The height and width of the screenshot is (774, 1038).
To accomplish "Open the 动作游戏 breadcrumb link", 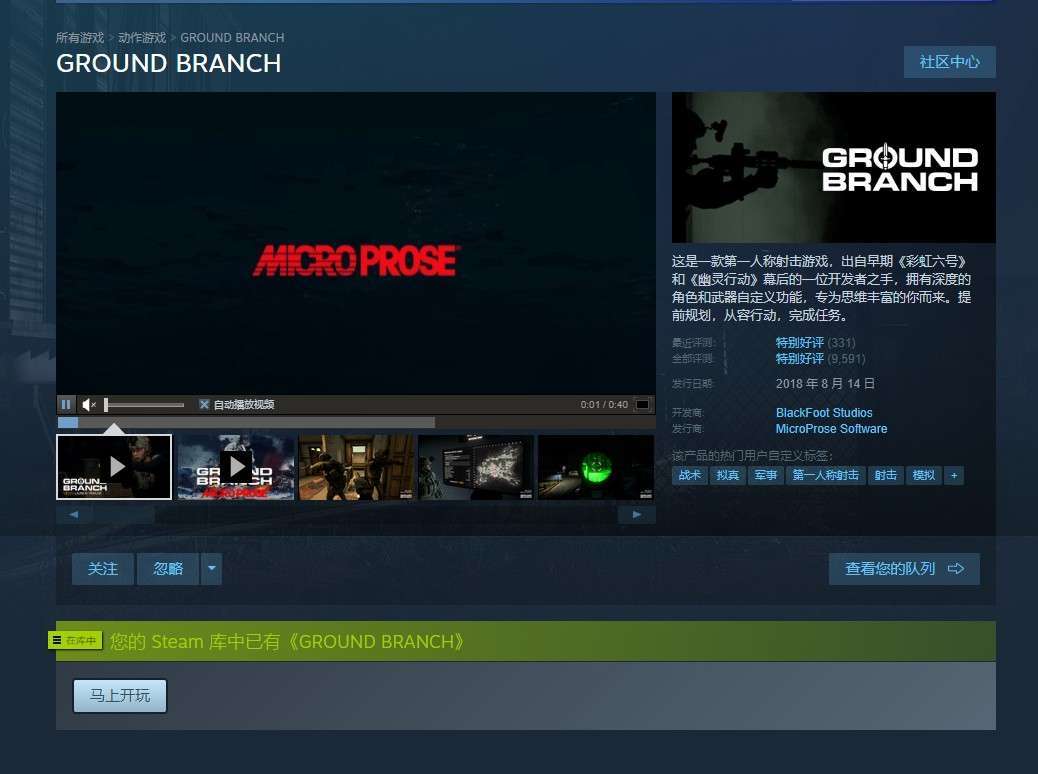I will [142, 38].
